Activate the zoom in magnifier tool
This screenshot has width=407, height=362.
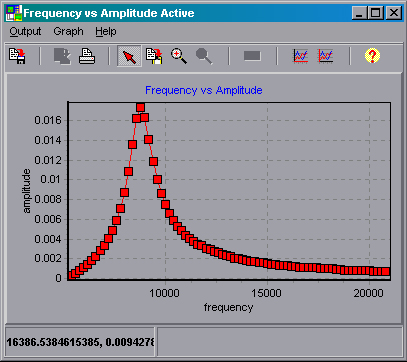tap(179, 56)
